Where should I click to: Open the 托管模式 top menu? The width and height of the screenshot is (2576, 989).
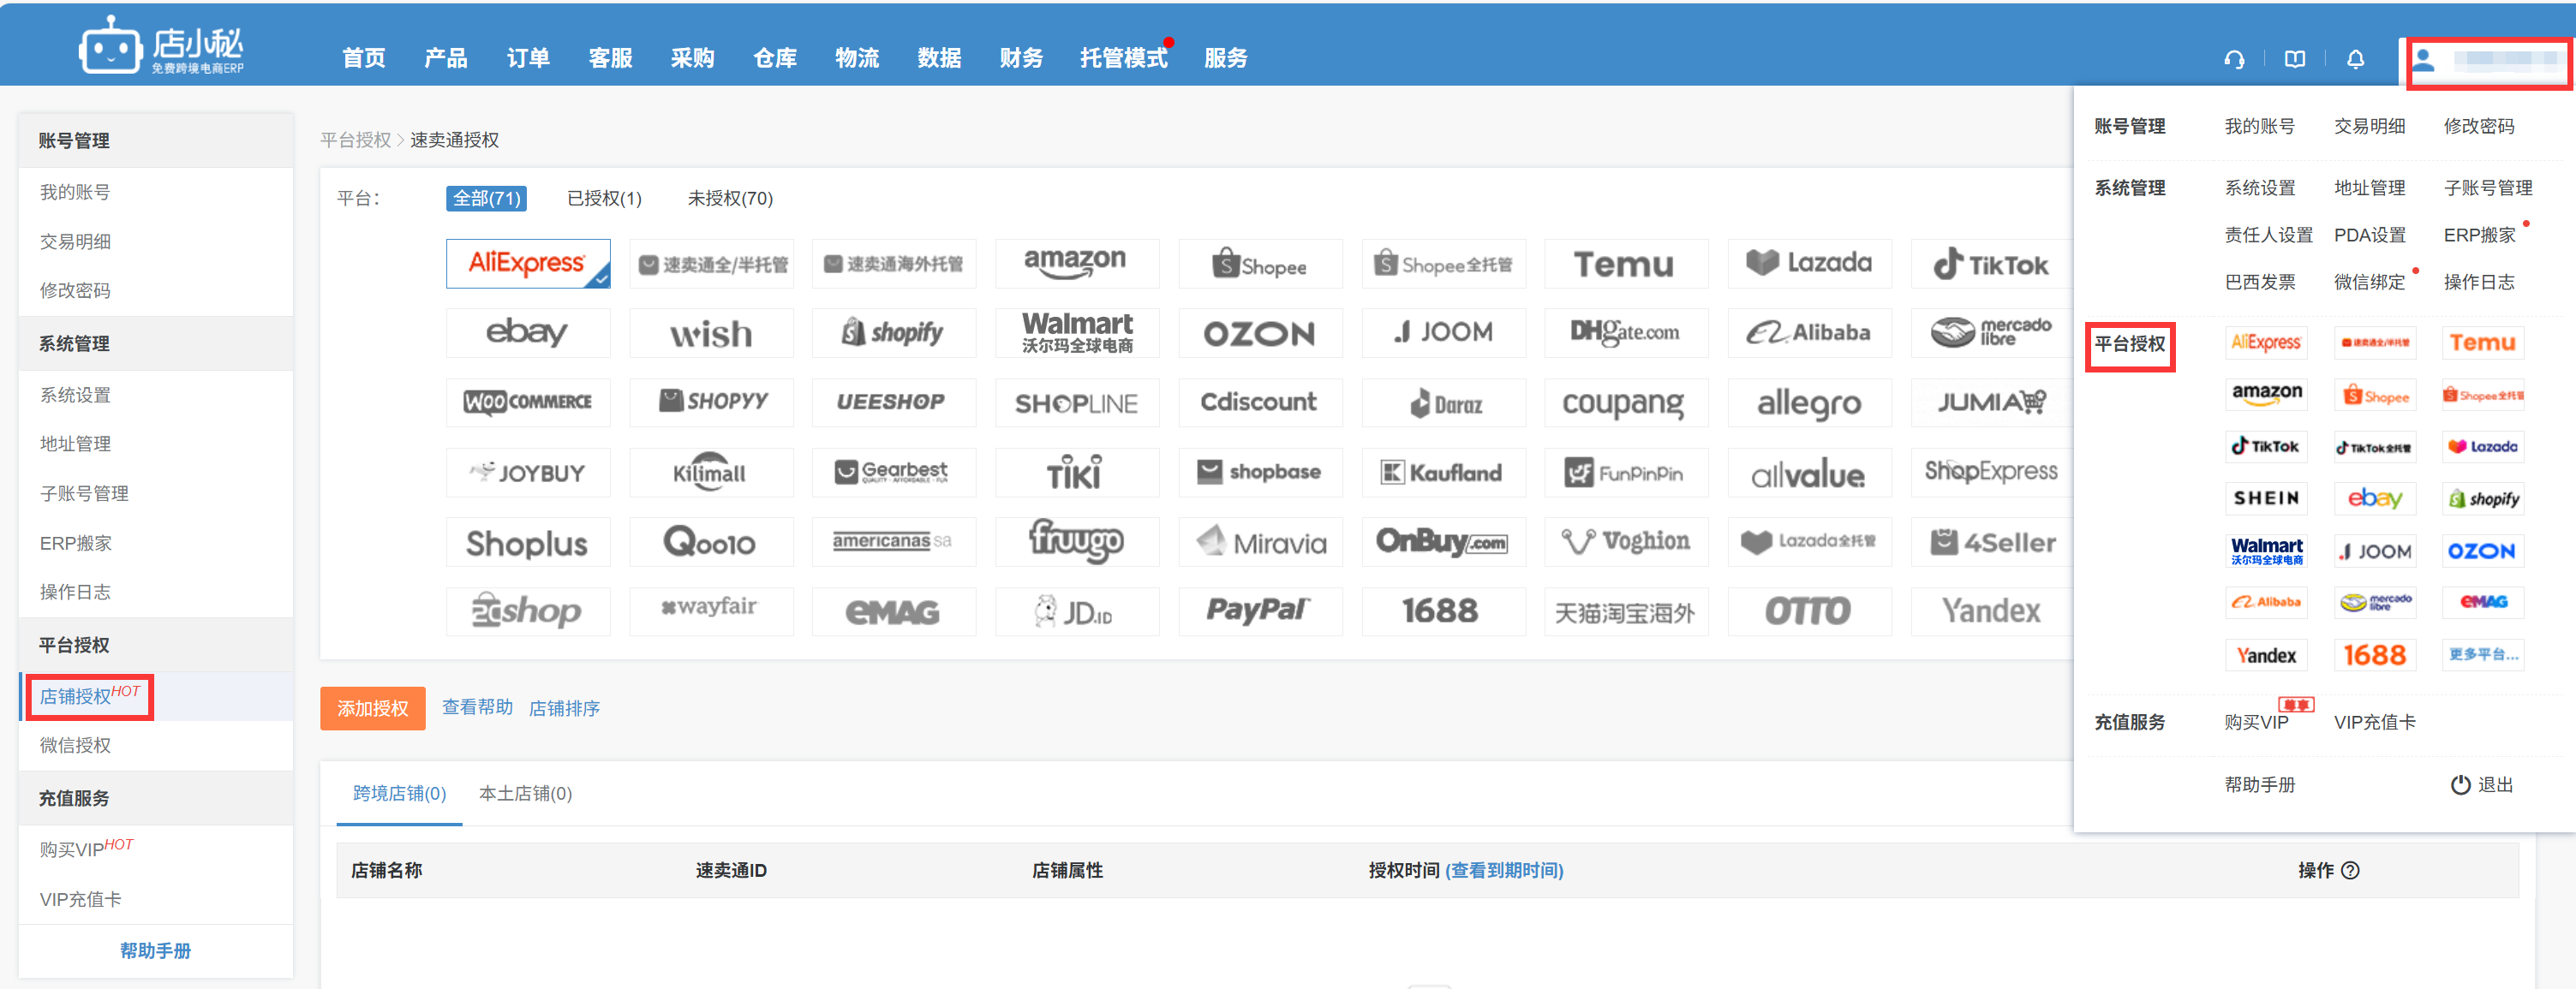(x=1123, y=58)
